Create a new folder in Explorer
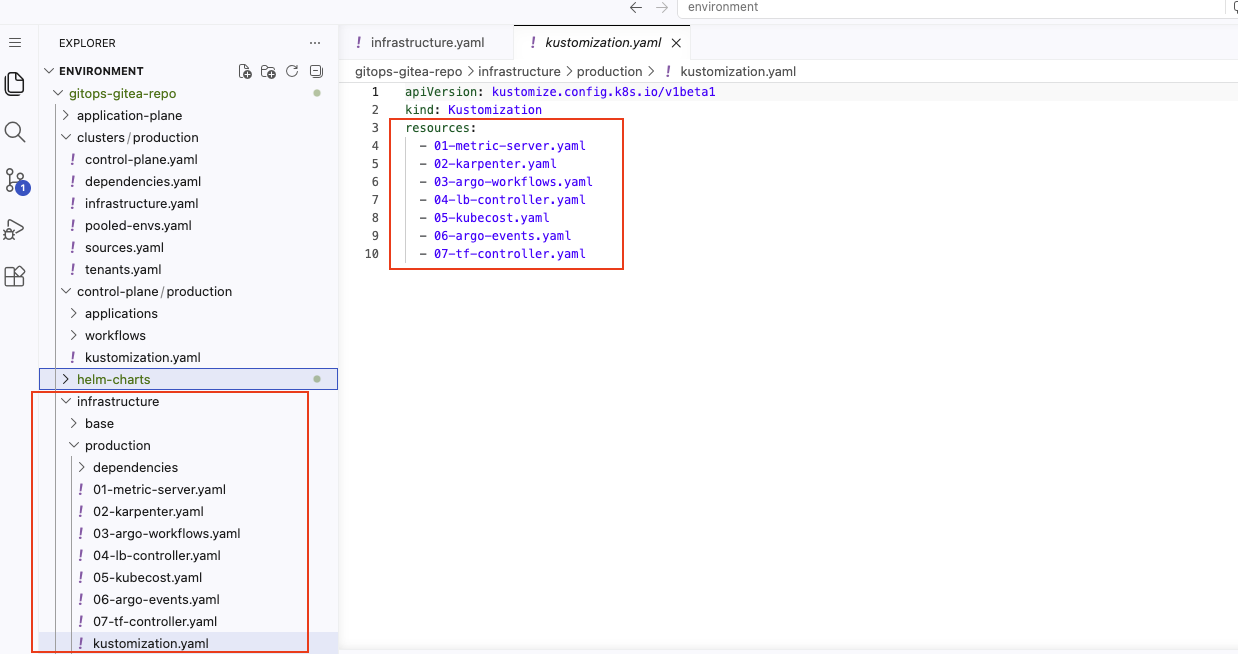This screenshot has width=1238, height=654. pos(268,71)
